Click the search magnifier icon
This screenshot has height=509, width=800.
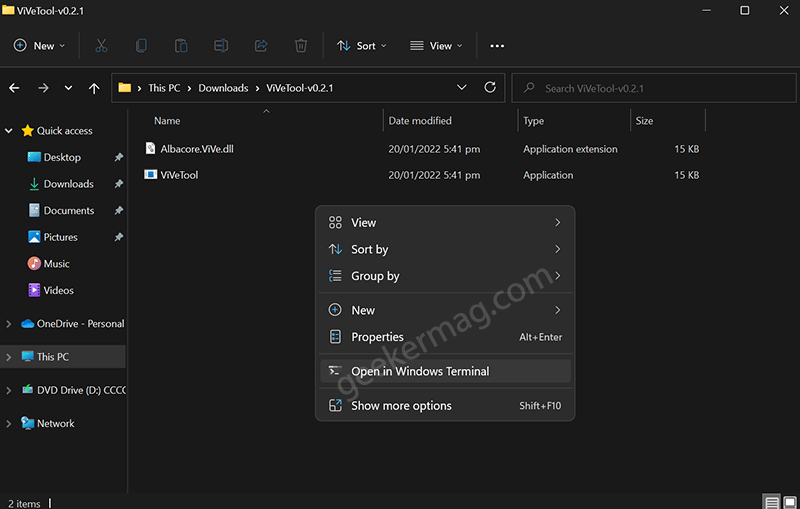(x=529, y=88)
